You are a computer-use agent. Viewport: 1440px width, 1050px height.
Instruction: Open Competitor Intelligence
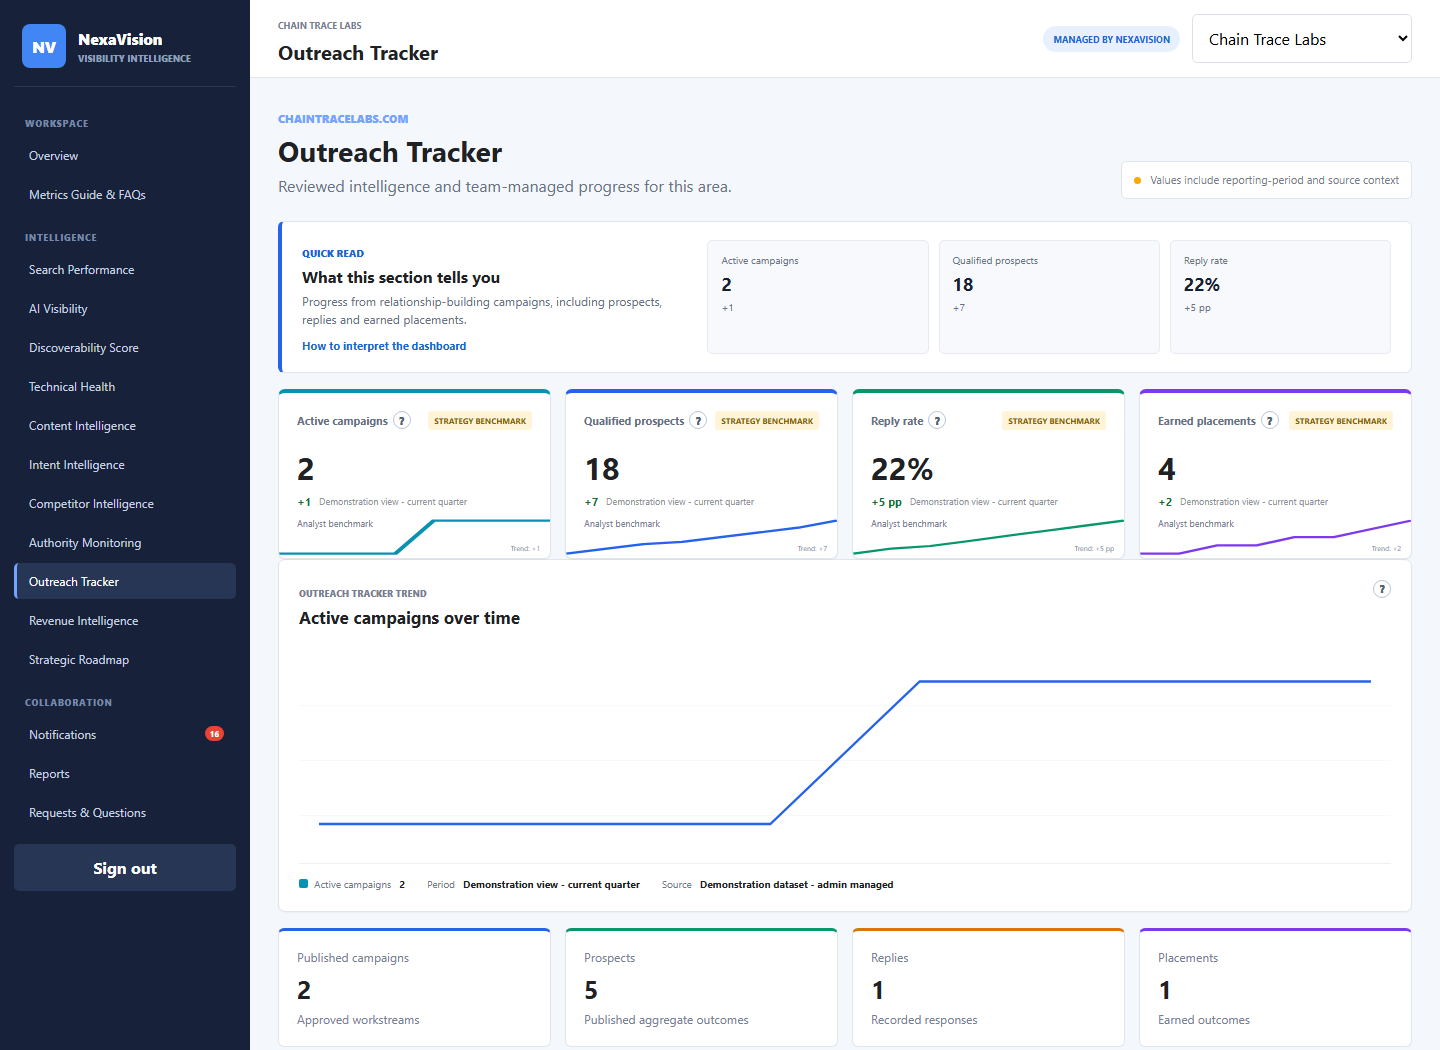pos(125,504)
